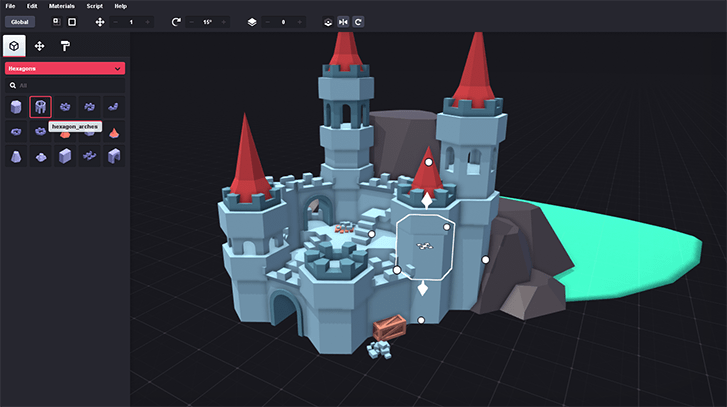Select the hexagon_arches block thumbnail
This screenshot has height=407, width=727.
click(x=40, y=106)
